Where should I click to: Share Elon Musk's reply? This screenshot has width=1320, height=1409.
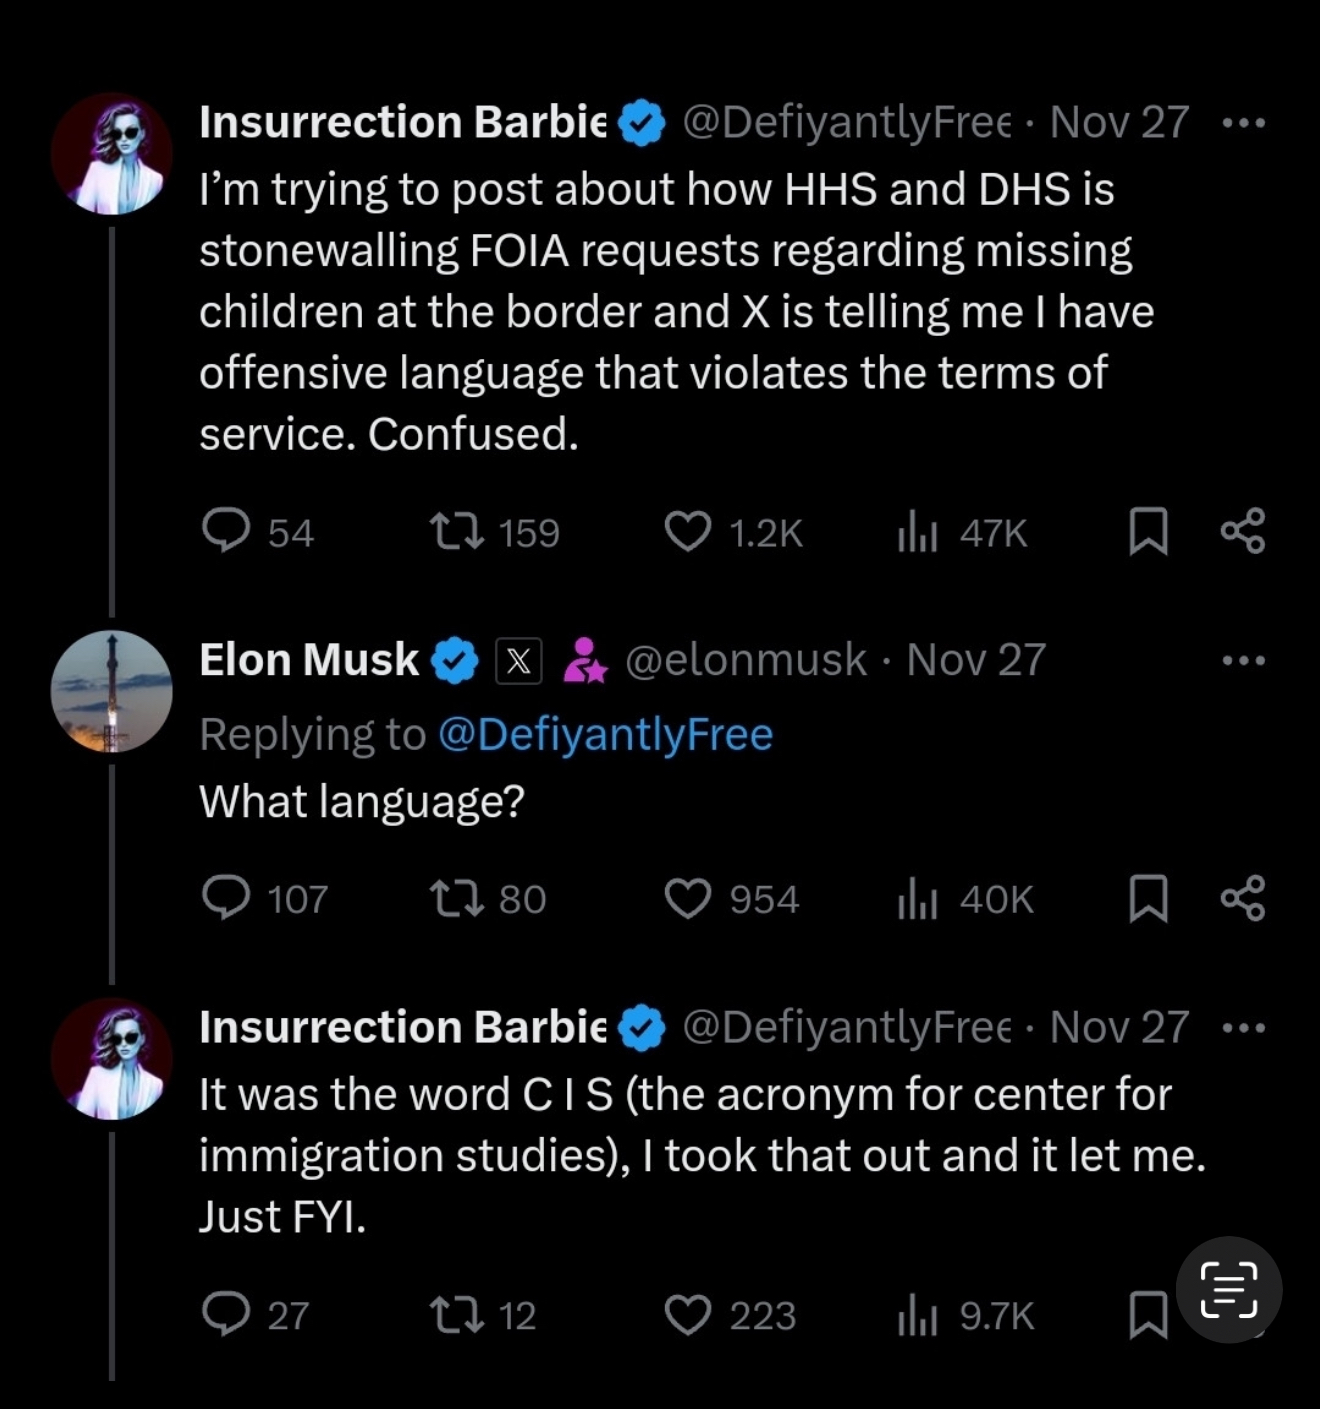[x=1243, y=897]
